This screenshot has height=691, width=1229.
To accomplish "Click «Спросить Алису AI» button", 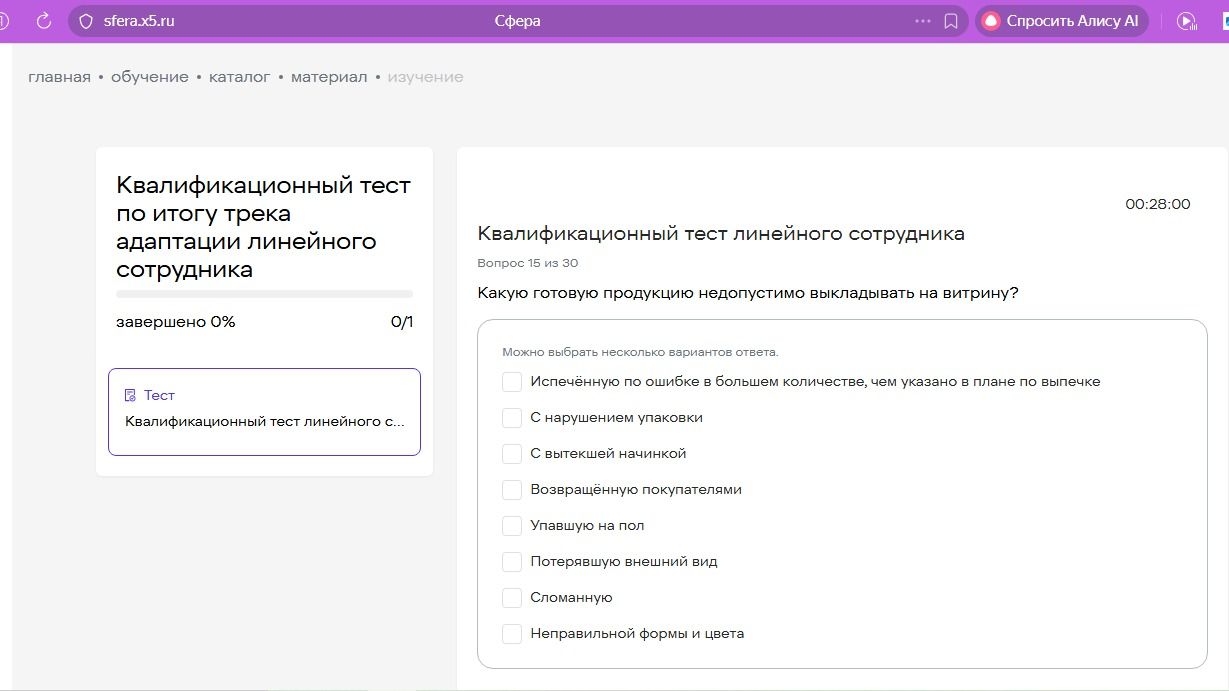I will tap(1062, 21).
